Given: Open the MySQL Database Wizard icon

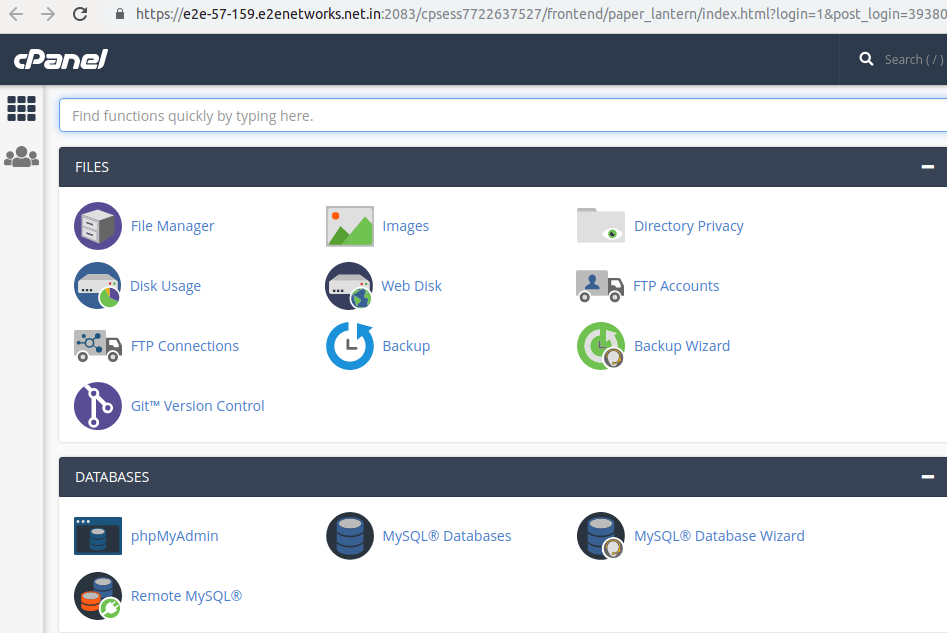Looking at the screenshot, I should 601,536.
